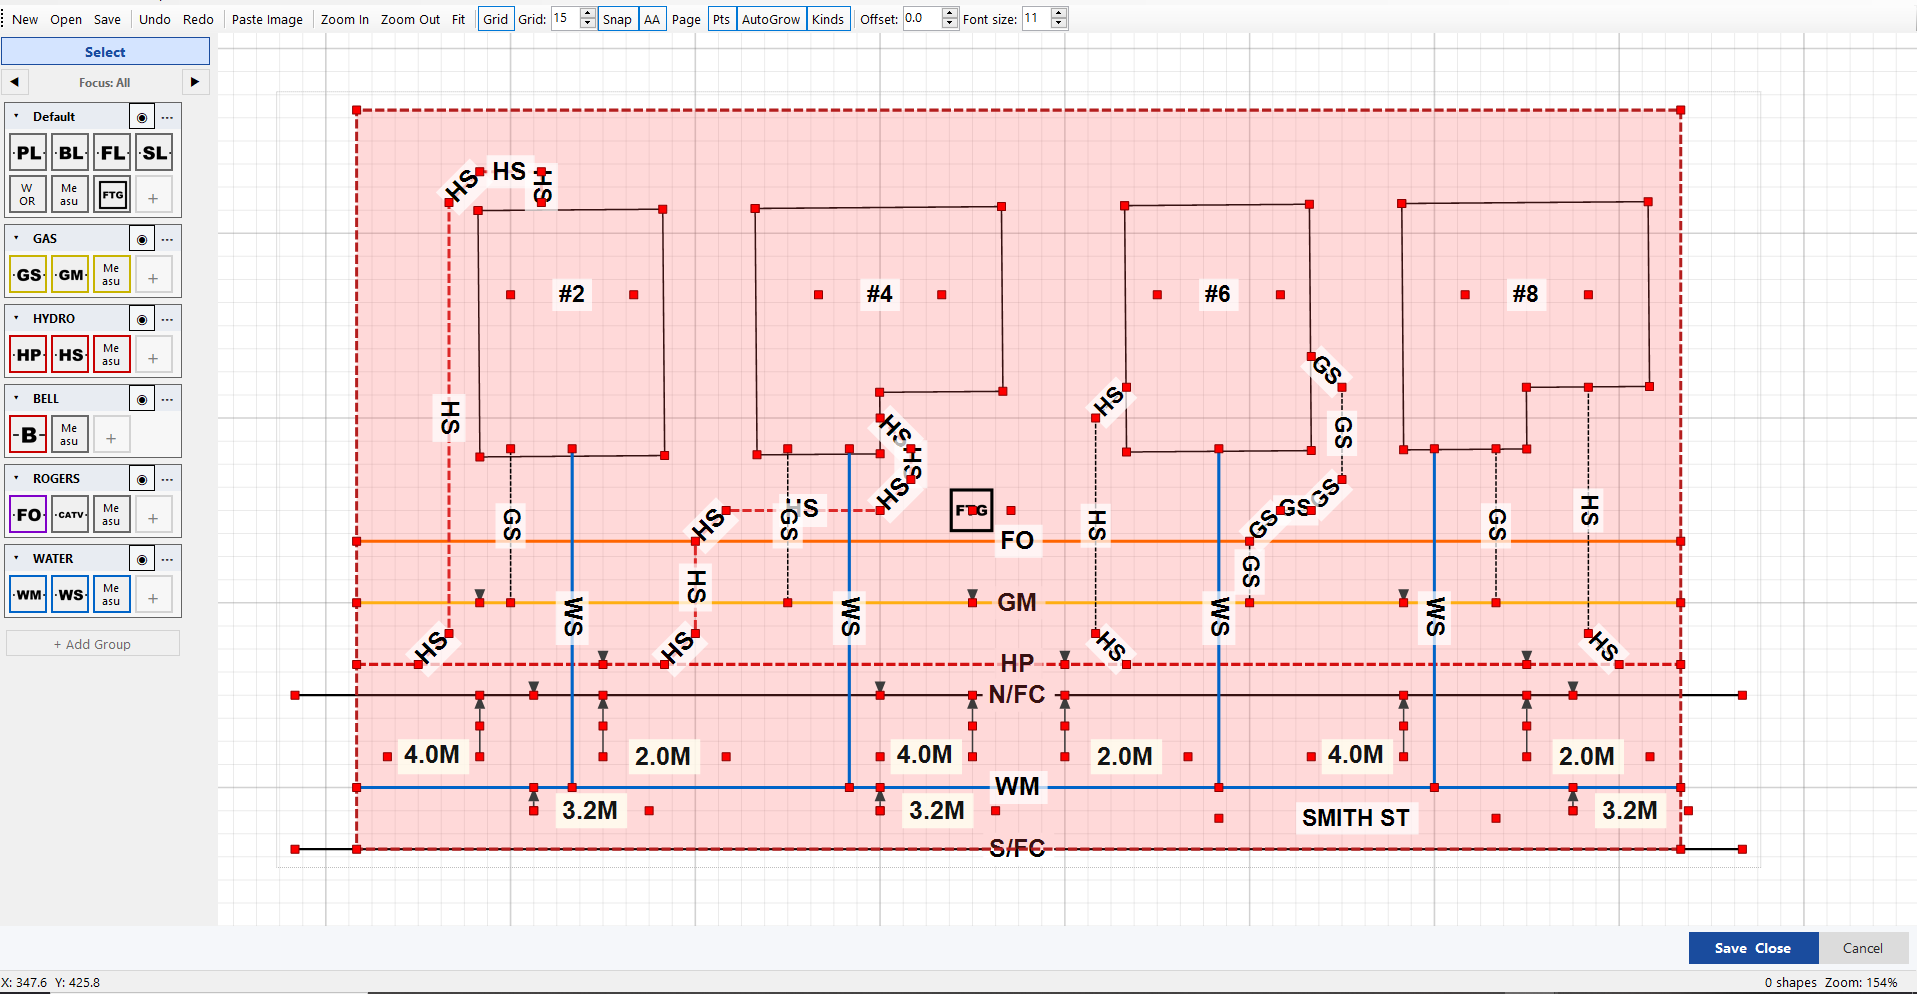This screenshot has height=994, width=1917.
Task: Click Undo in the toolbar
Action: tap(155, 19)
